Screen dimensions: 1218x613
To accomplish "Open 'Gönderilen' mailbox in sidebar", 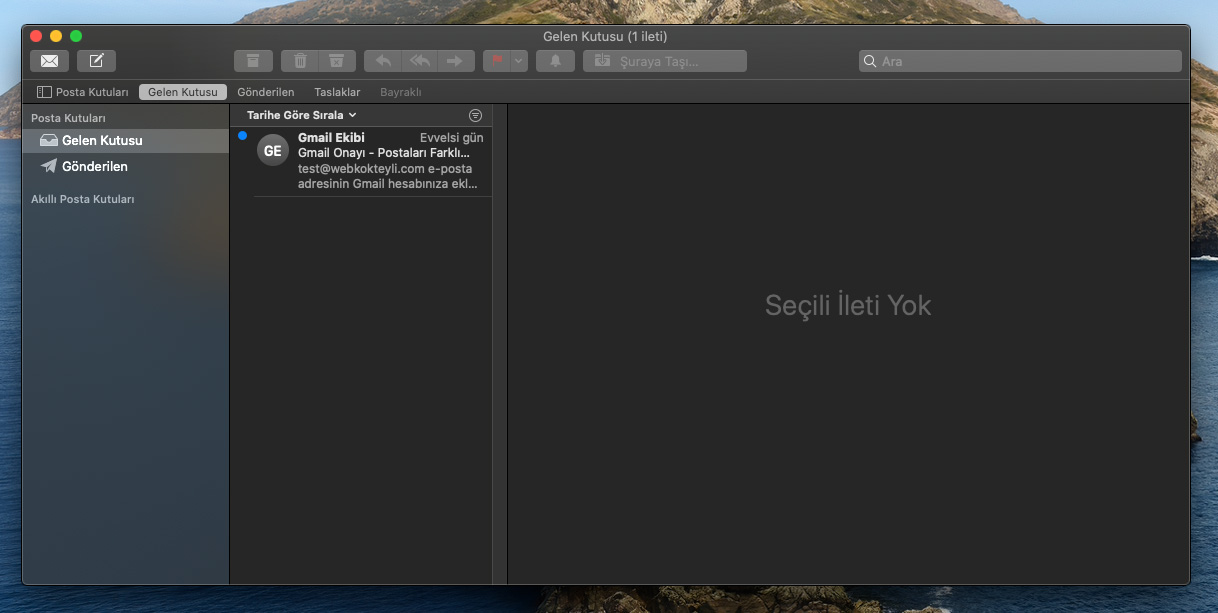I will point(126,167).
